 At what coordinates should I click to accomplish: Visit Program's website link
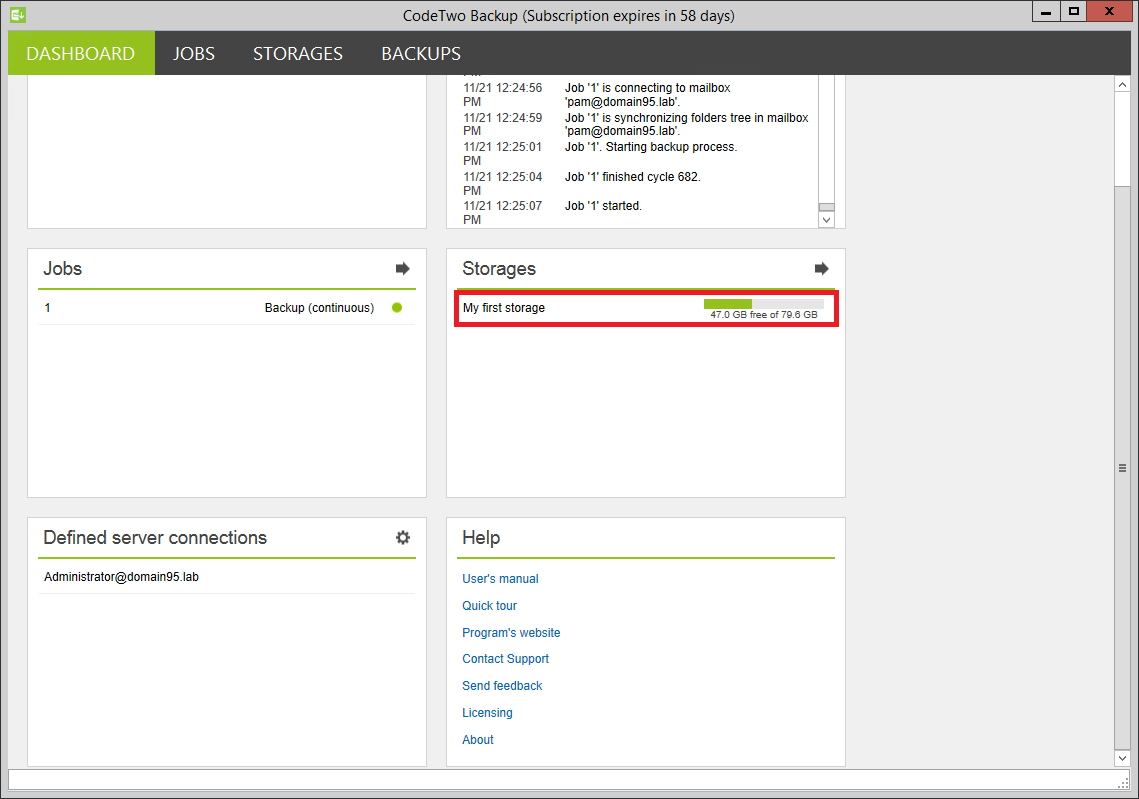511,633
